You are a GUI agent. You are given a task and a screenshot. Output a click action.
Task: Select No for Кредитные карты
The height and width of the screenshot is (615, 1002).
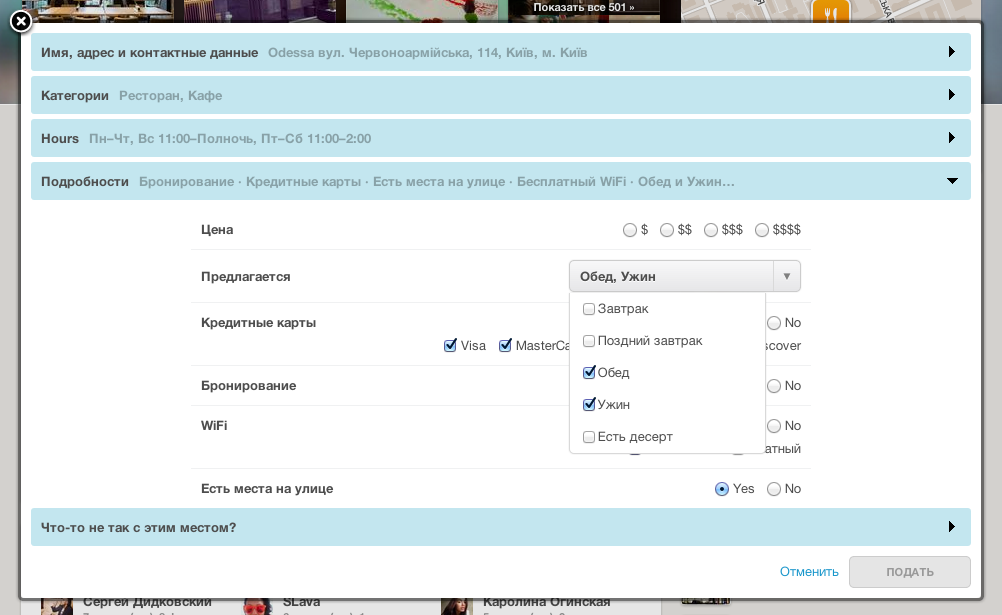(774, 323)
